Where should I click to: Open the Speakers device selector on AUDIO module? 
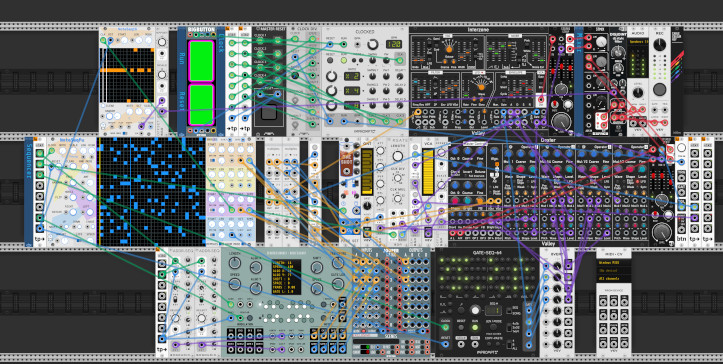638,42
